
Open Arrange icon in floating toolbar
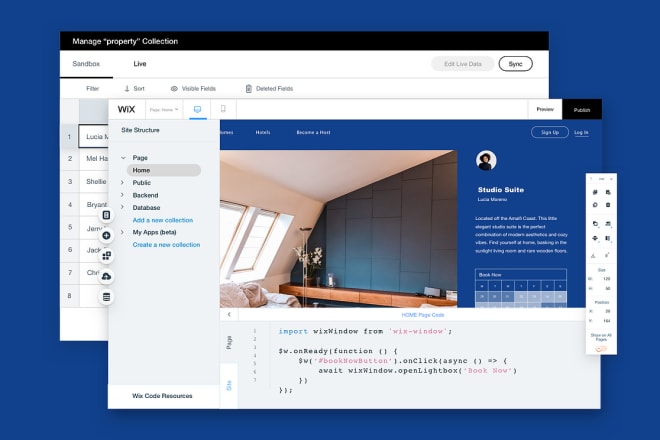click(595, 224)
